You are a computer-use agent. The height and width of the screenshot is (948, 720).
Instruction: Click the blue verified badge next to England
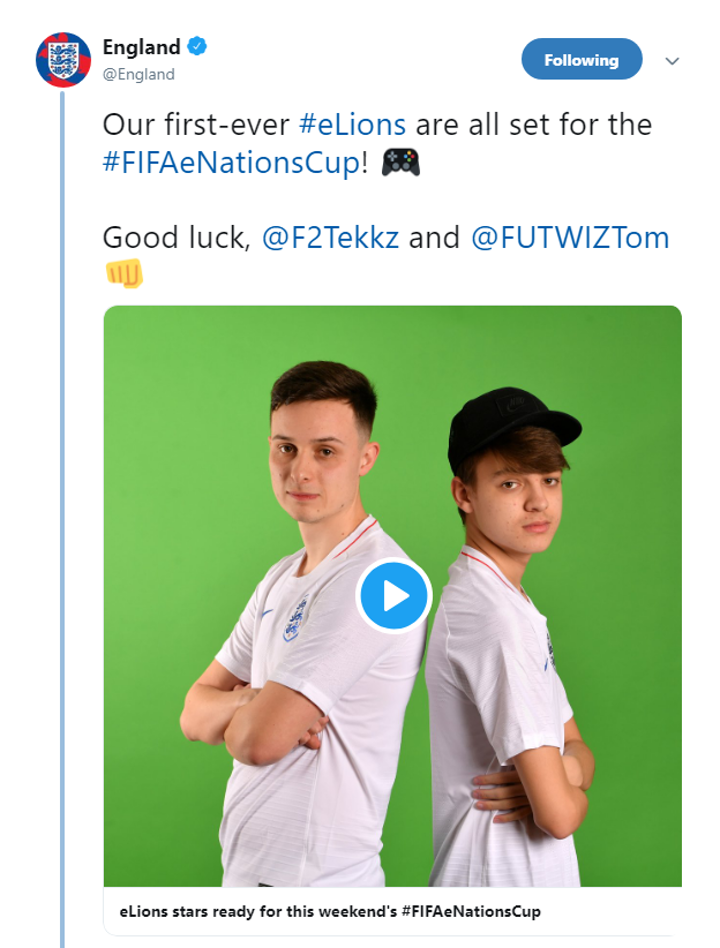pyautogui.click(x=199, y=47)
